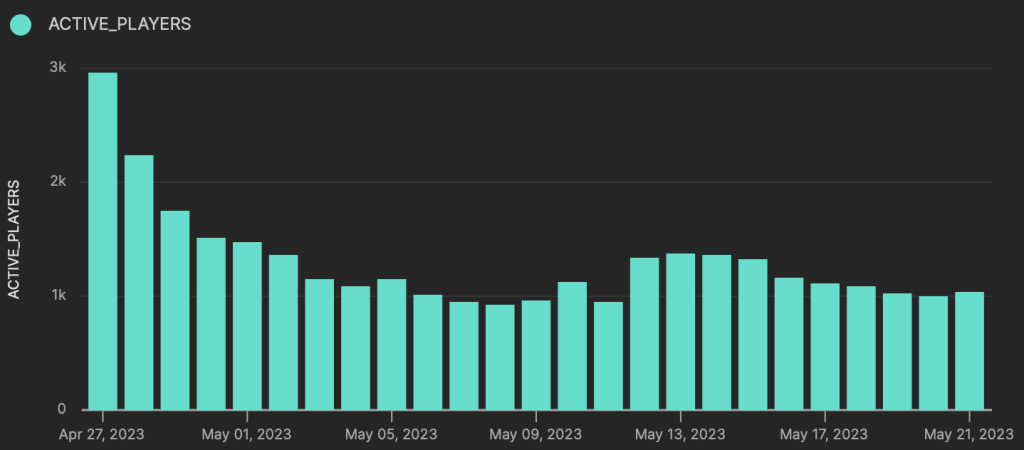Select the May 04 bar just before May 05

pos(355,348)
